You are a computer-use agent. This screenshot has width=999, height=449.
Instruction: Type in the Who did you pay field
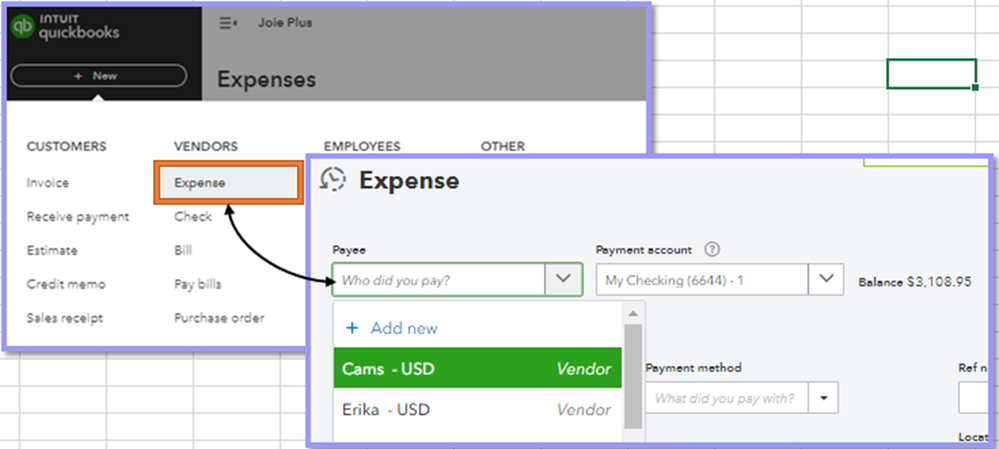coord(438,280)
